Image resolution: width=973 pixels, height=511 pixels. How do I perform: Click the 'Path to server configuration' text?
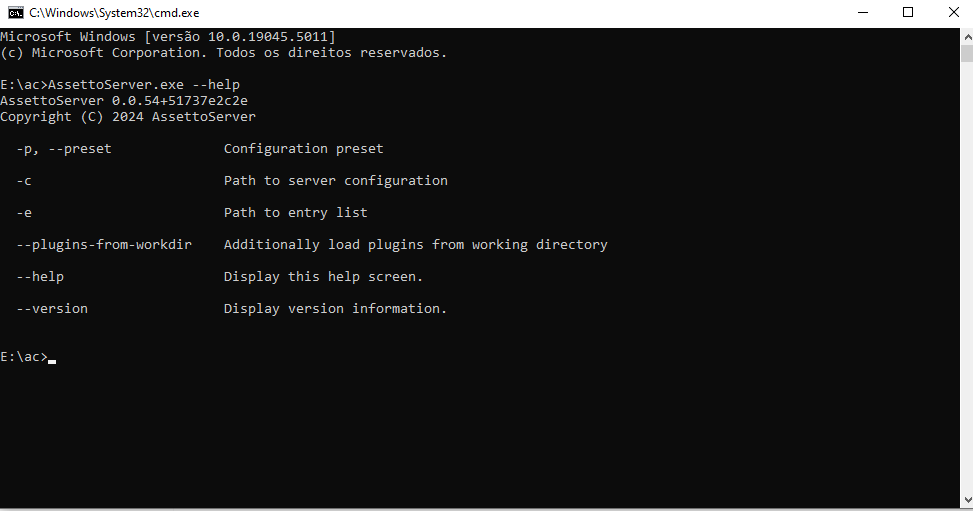[x=336, y=181]
